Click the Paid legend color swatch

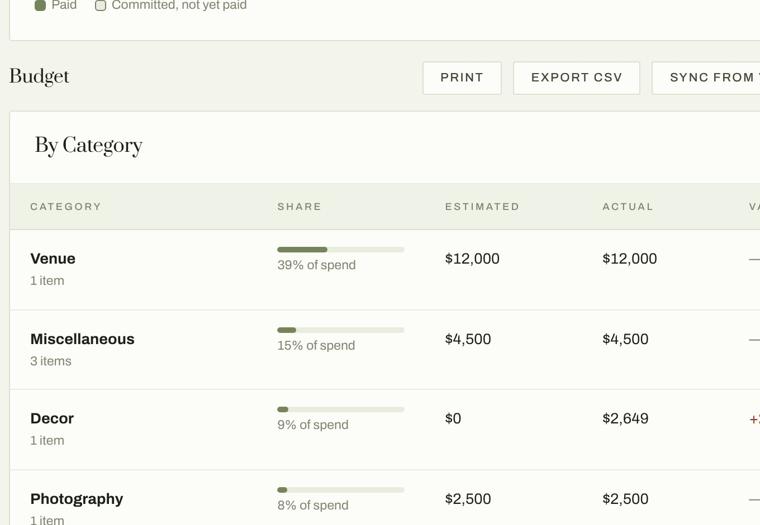[x=40, y=5]
